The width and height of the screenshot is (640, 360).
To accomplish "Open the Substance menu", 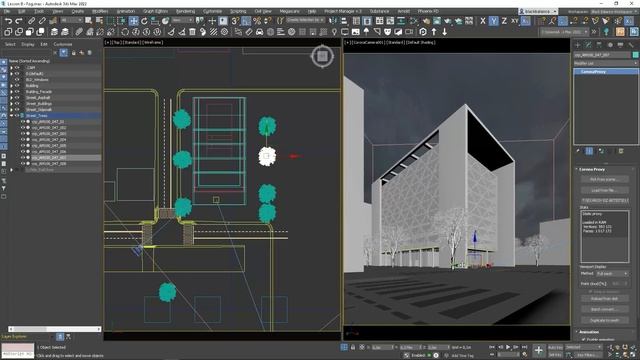I will (379, 11).
